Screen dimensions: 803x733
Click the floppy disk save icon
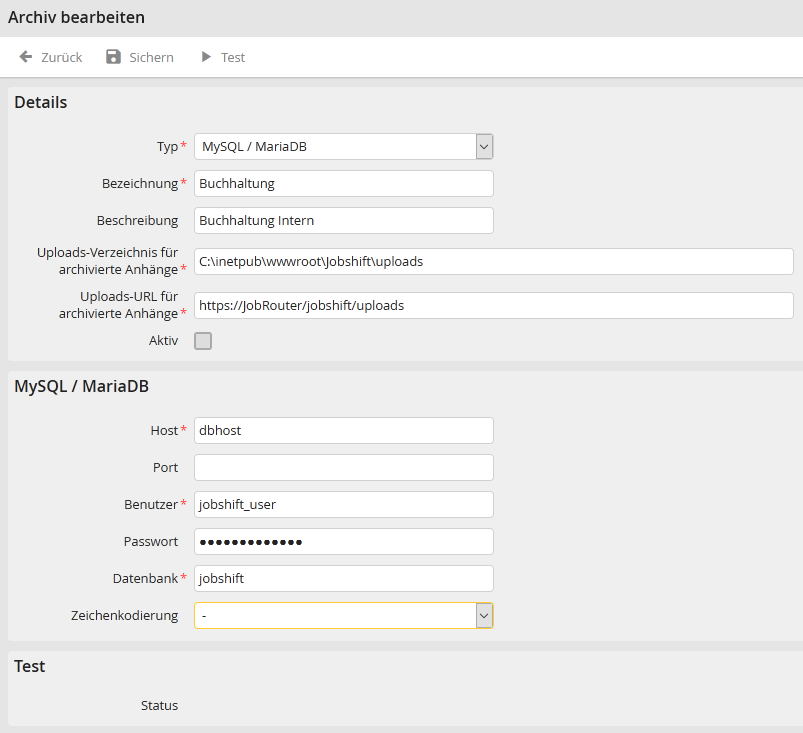(114, 57)
